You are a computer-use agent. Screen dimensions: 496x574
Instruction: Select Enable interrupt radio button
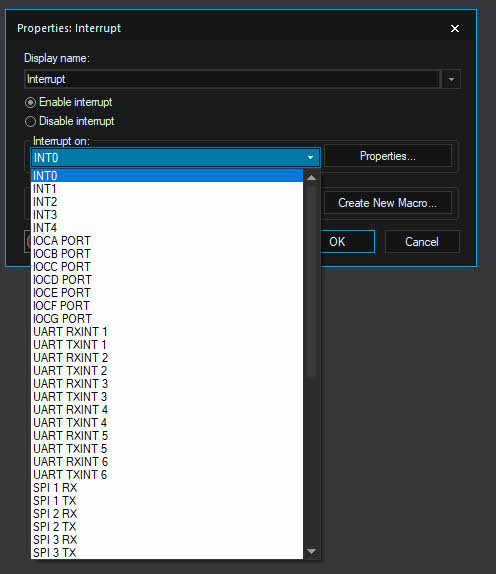(30, 102)
